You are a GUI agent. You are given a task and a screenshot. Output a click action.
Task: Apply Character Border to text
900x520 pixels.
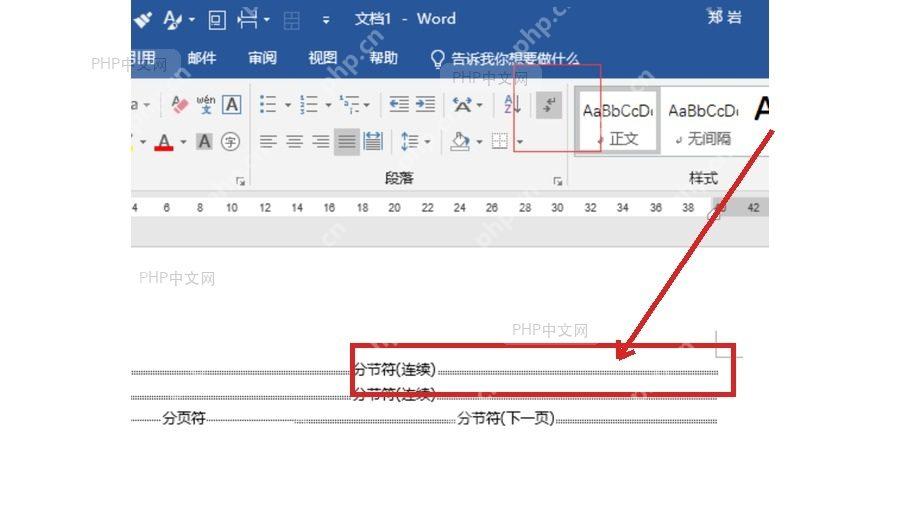click(231, 104)
